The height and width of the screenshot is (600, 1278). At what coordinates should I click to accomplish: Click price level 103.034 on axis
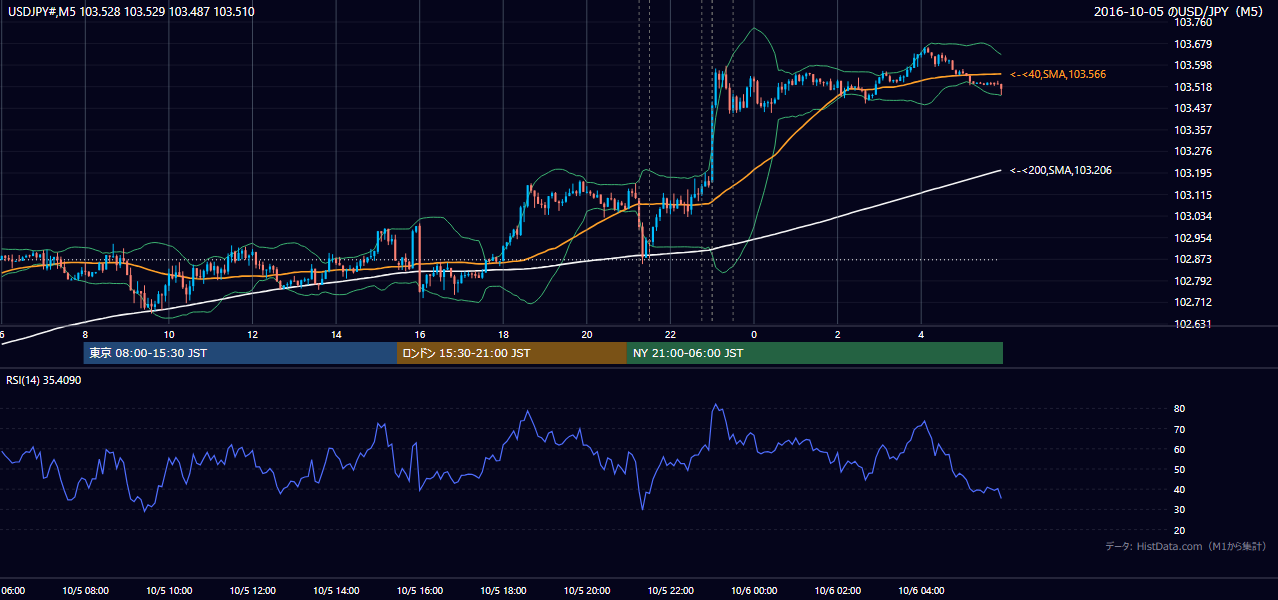tap(1193, 216)
